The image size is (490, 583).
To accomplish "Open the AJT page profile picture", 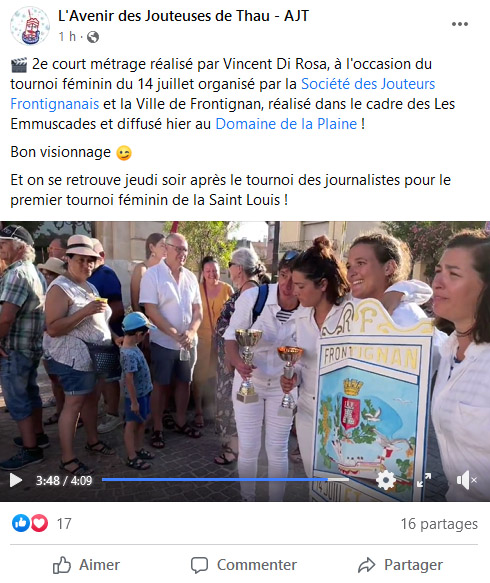I will tap(30, 26).
